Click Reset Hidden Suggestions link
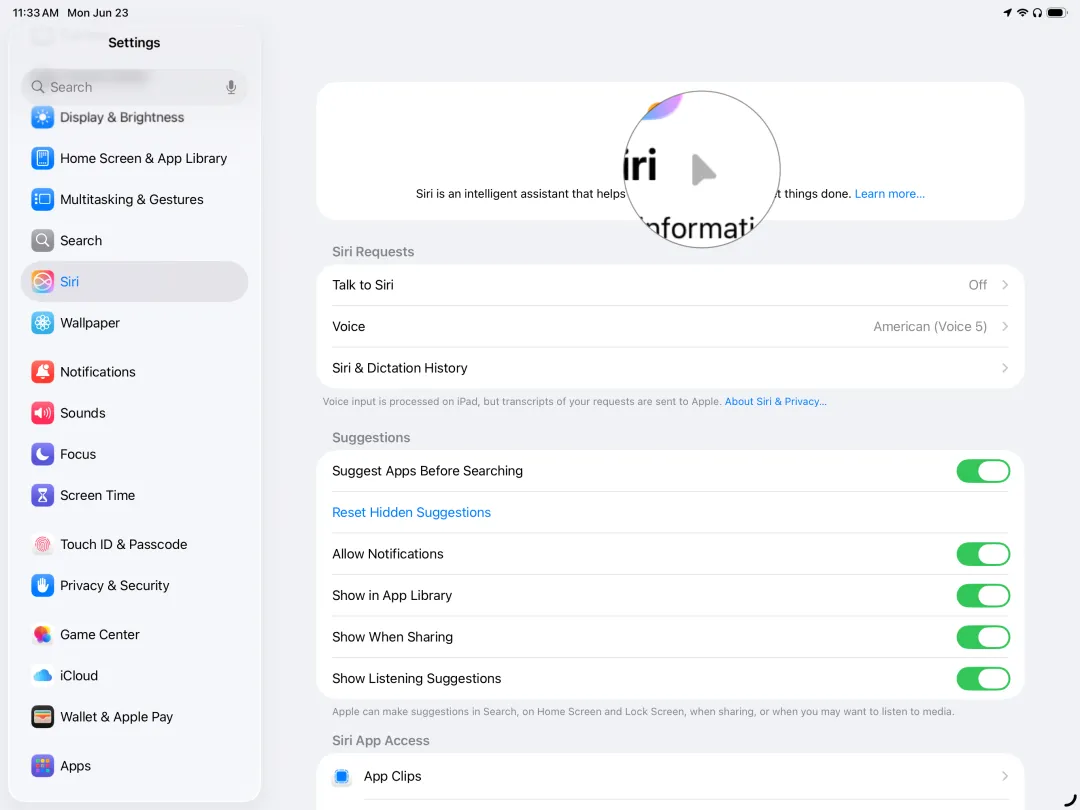Viewport: 1080px width, 810px height. tap(411, 512)
